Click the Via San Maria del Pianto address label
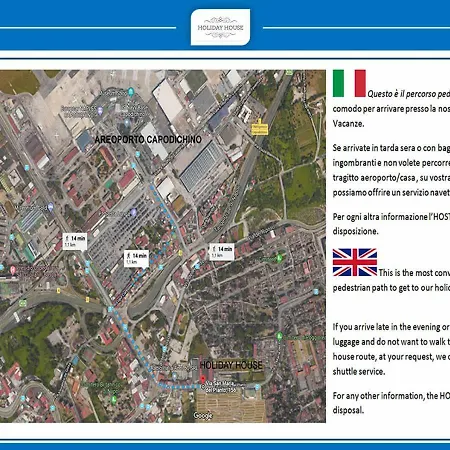Viewport: 450px width, 450px height. pos(221,387)
